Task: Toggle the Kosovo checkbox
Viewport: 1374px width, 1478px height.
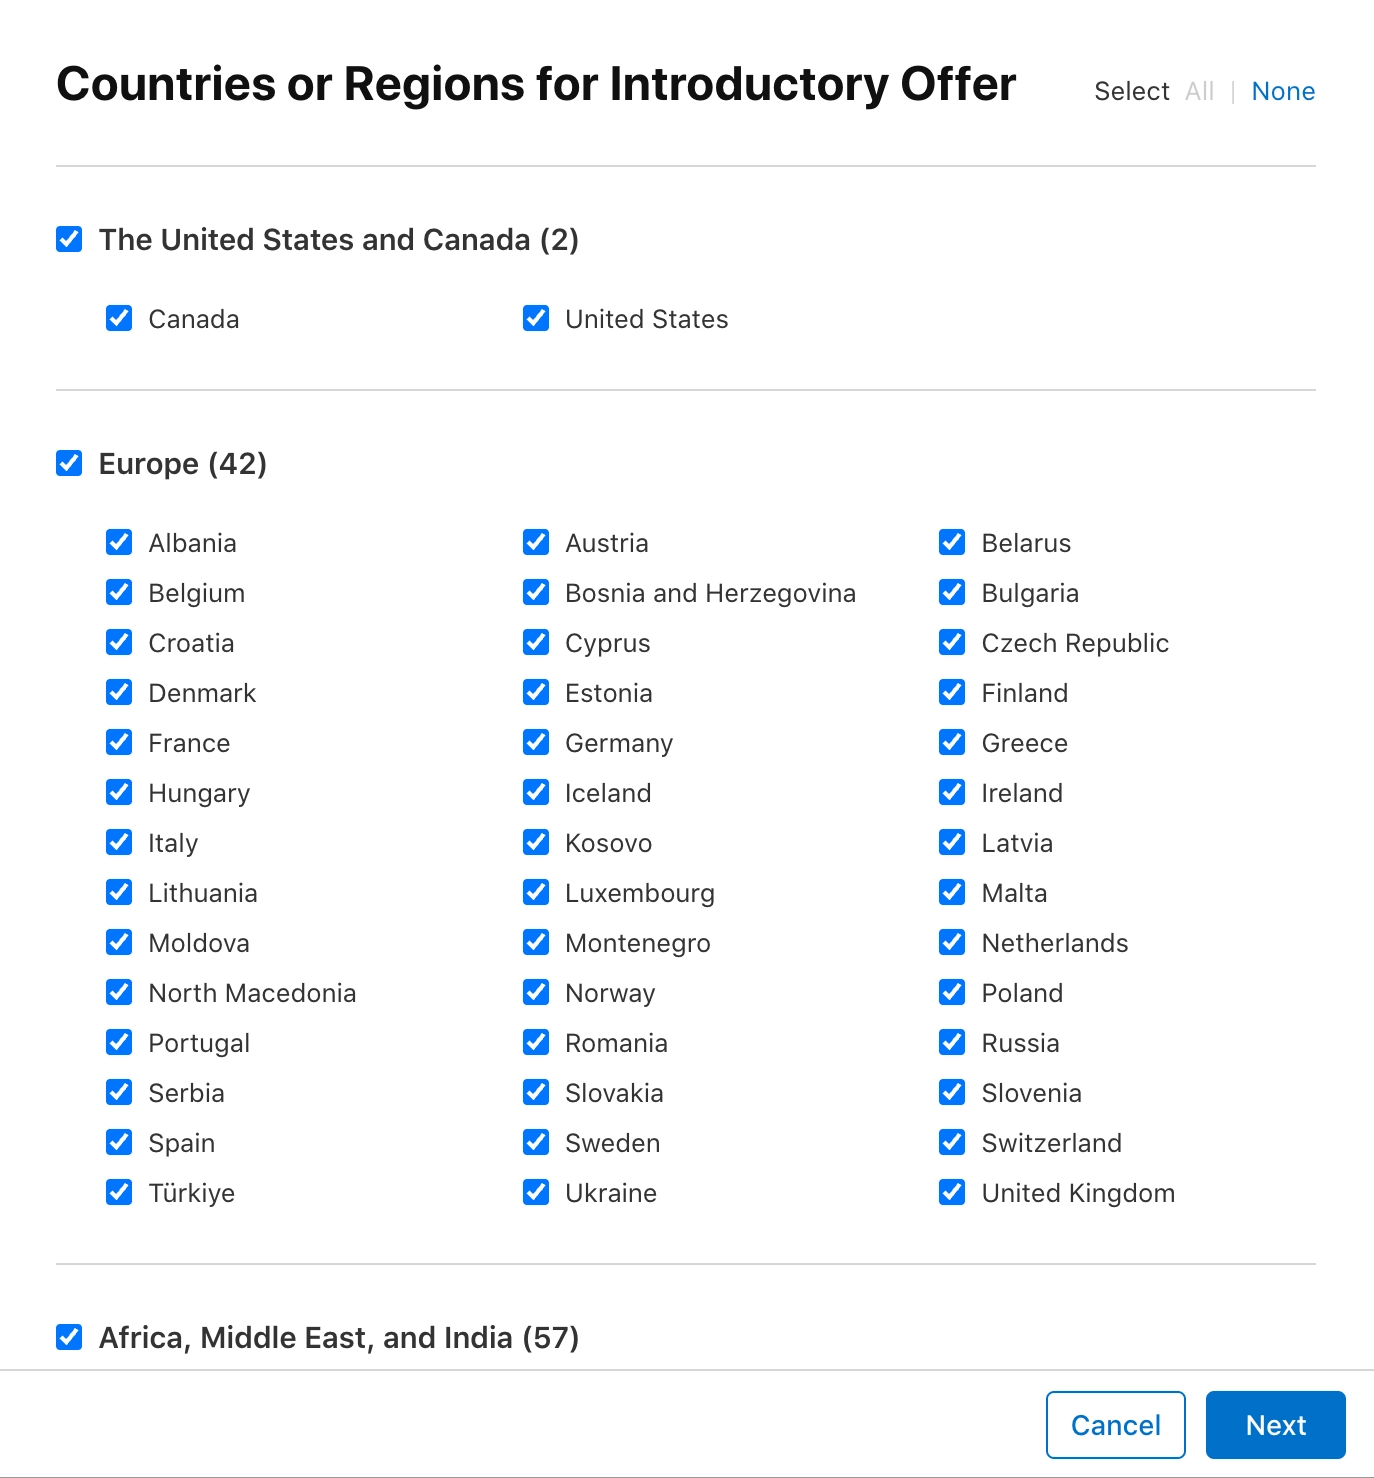Action: (x=536, y=842)
